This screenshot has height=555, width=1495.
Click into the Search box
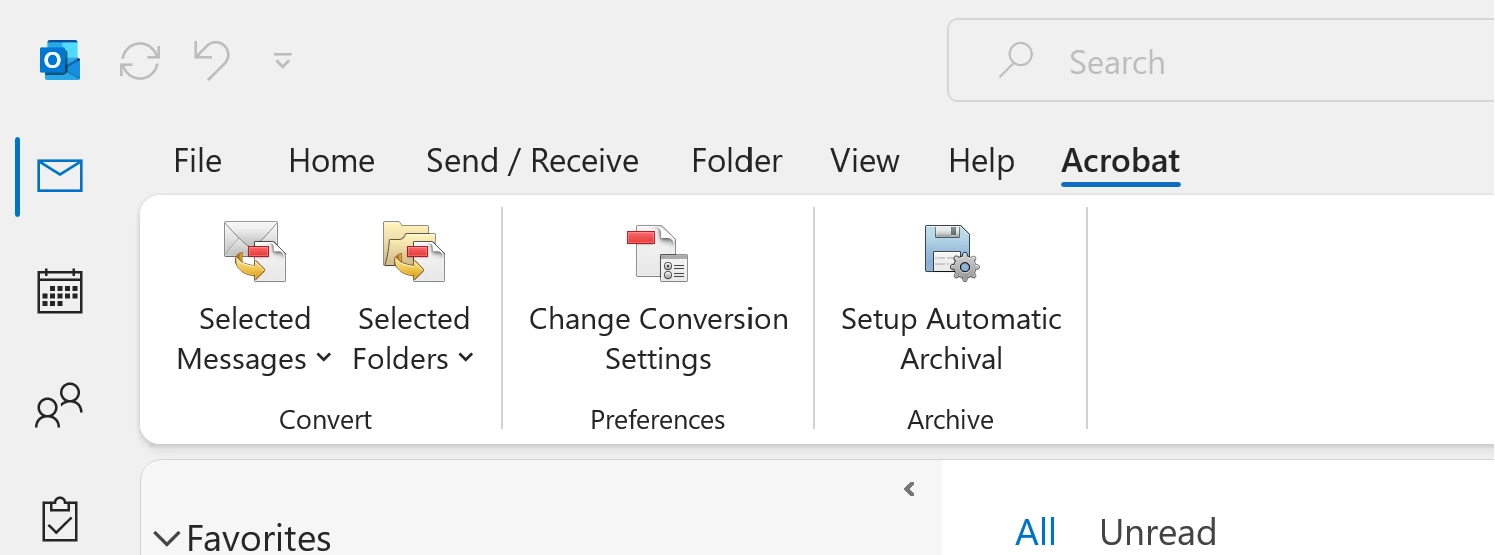(1221, 62)
